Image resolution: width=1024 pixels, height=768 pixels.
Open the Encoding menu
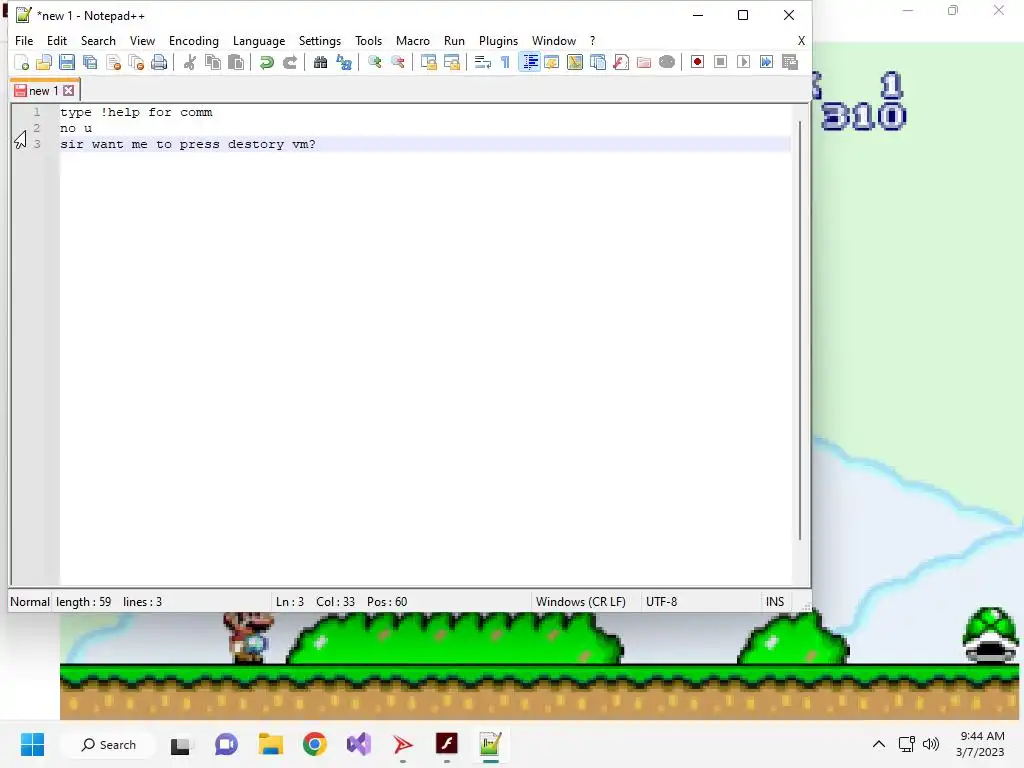(x=194, y=40)
